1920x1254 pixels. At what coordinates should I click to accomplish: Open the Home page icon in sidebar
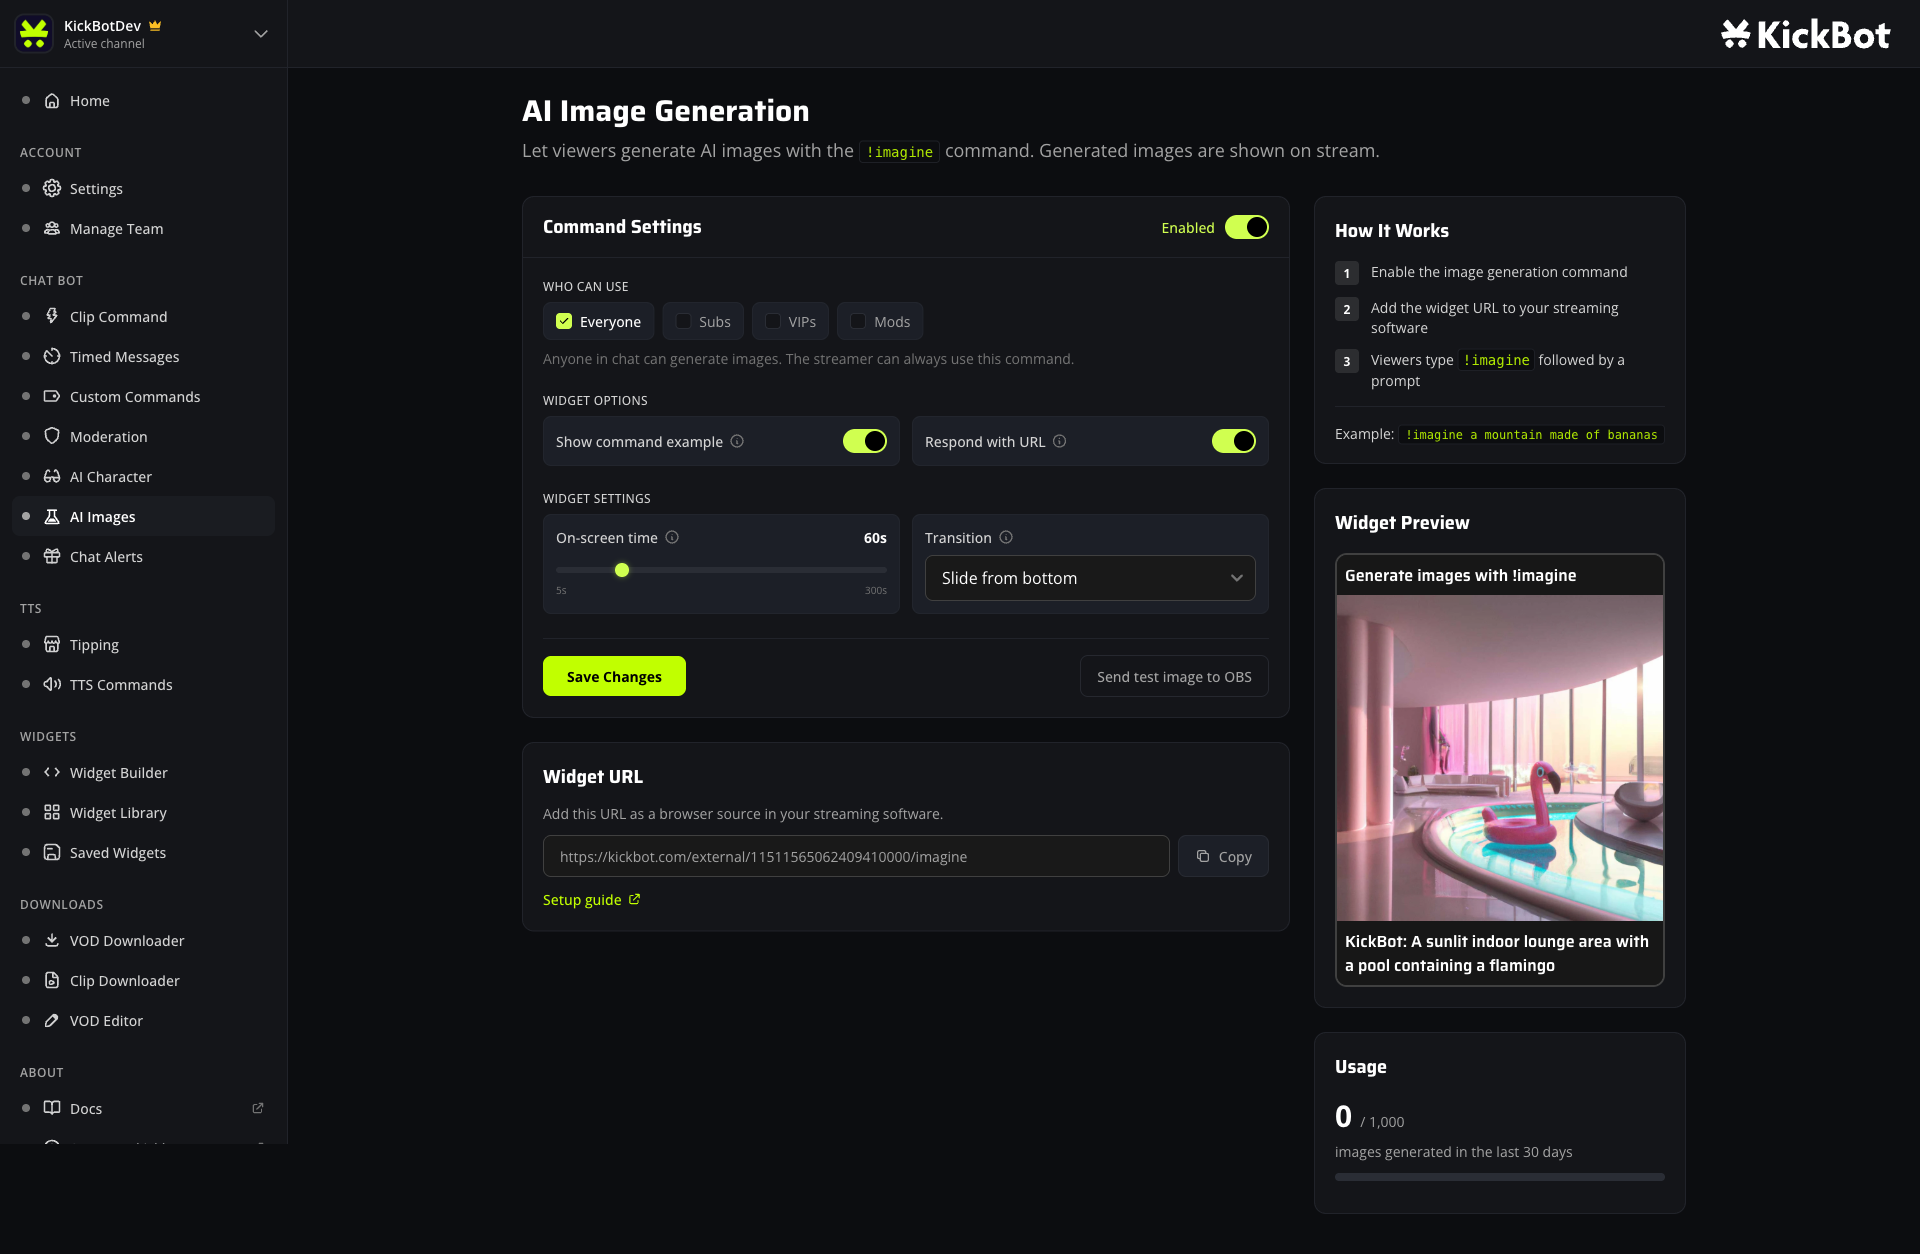[52, 101]
